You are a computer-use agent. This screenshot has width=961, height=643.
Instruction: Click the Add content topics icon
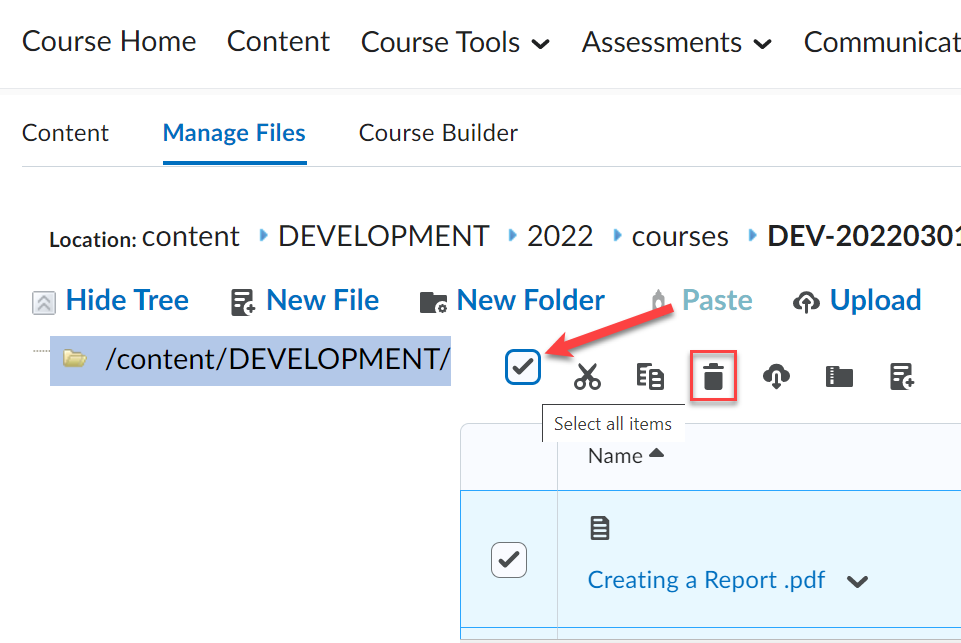point(902,376)
